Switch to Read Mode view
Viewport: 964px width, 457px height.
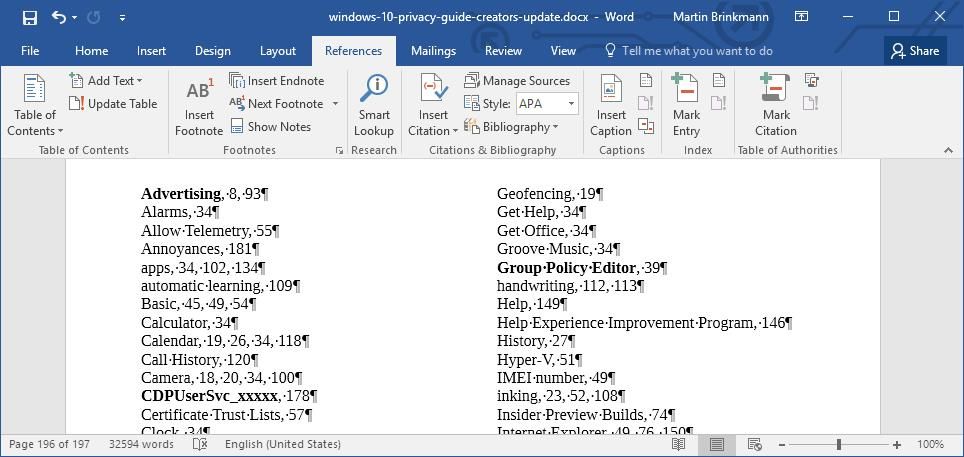[x=679, y=444]
